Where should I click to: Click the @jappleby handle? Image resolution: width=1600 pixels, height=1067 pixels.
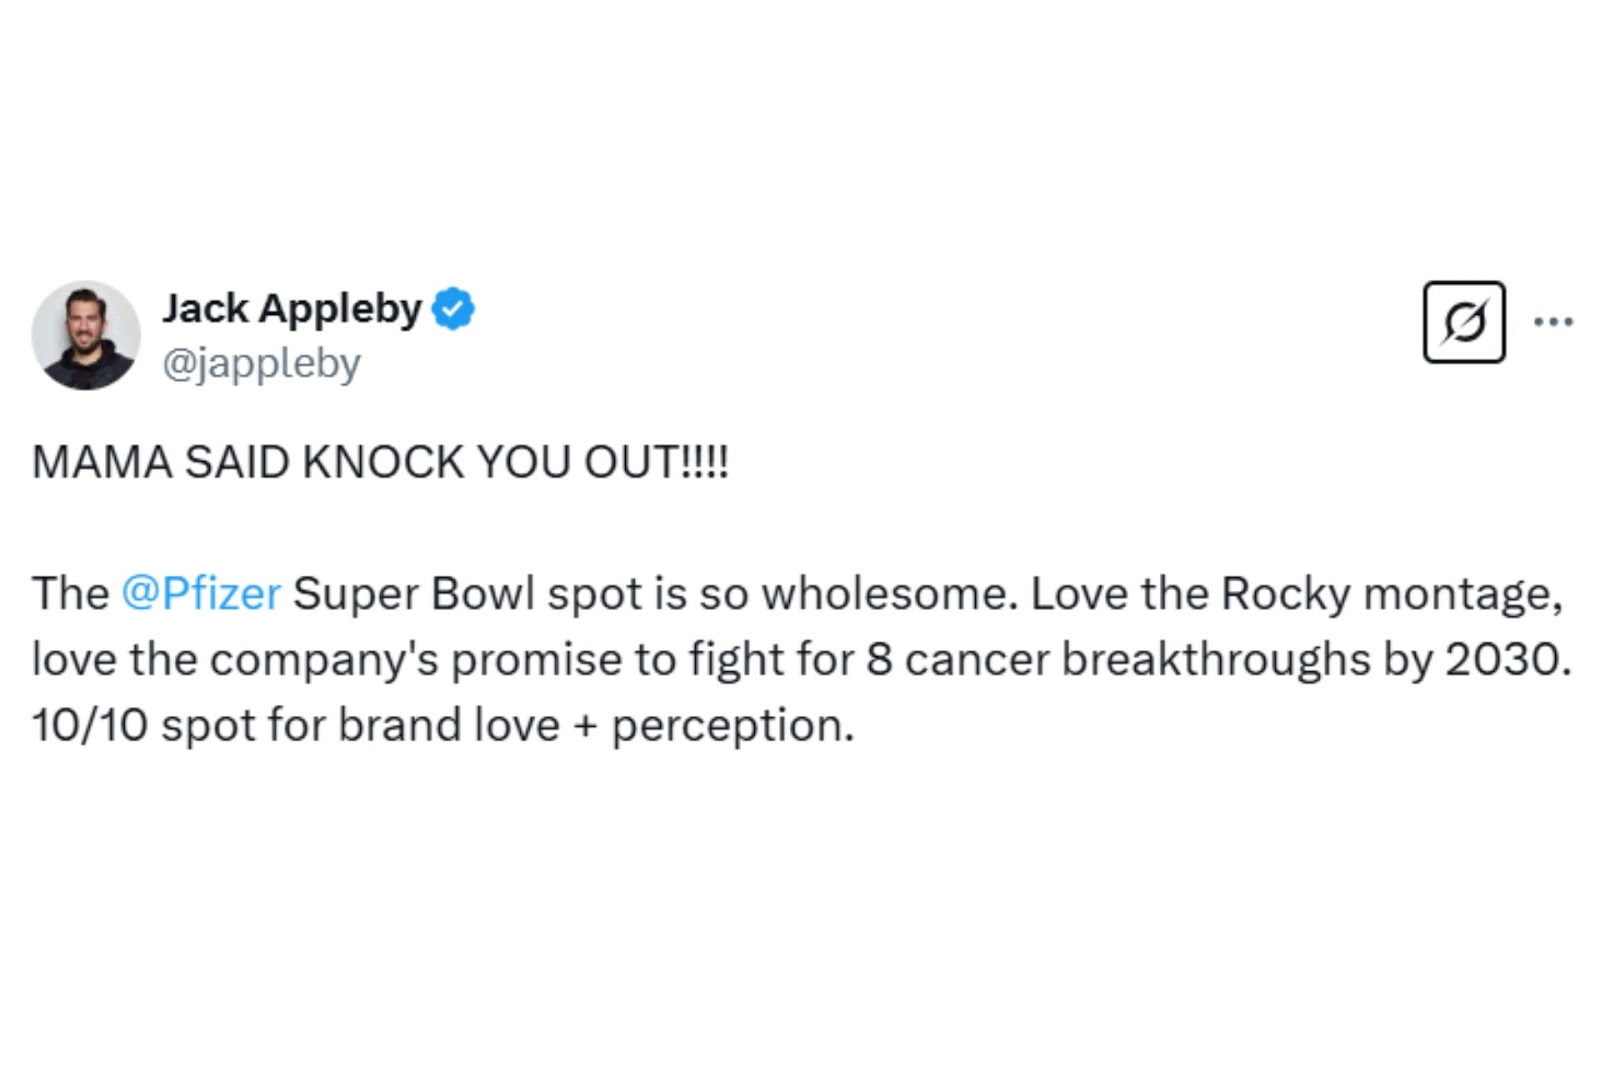tap(264, 363)
